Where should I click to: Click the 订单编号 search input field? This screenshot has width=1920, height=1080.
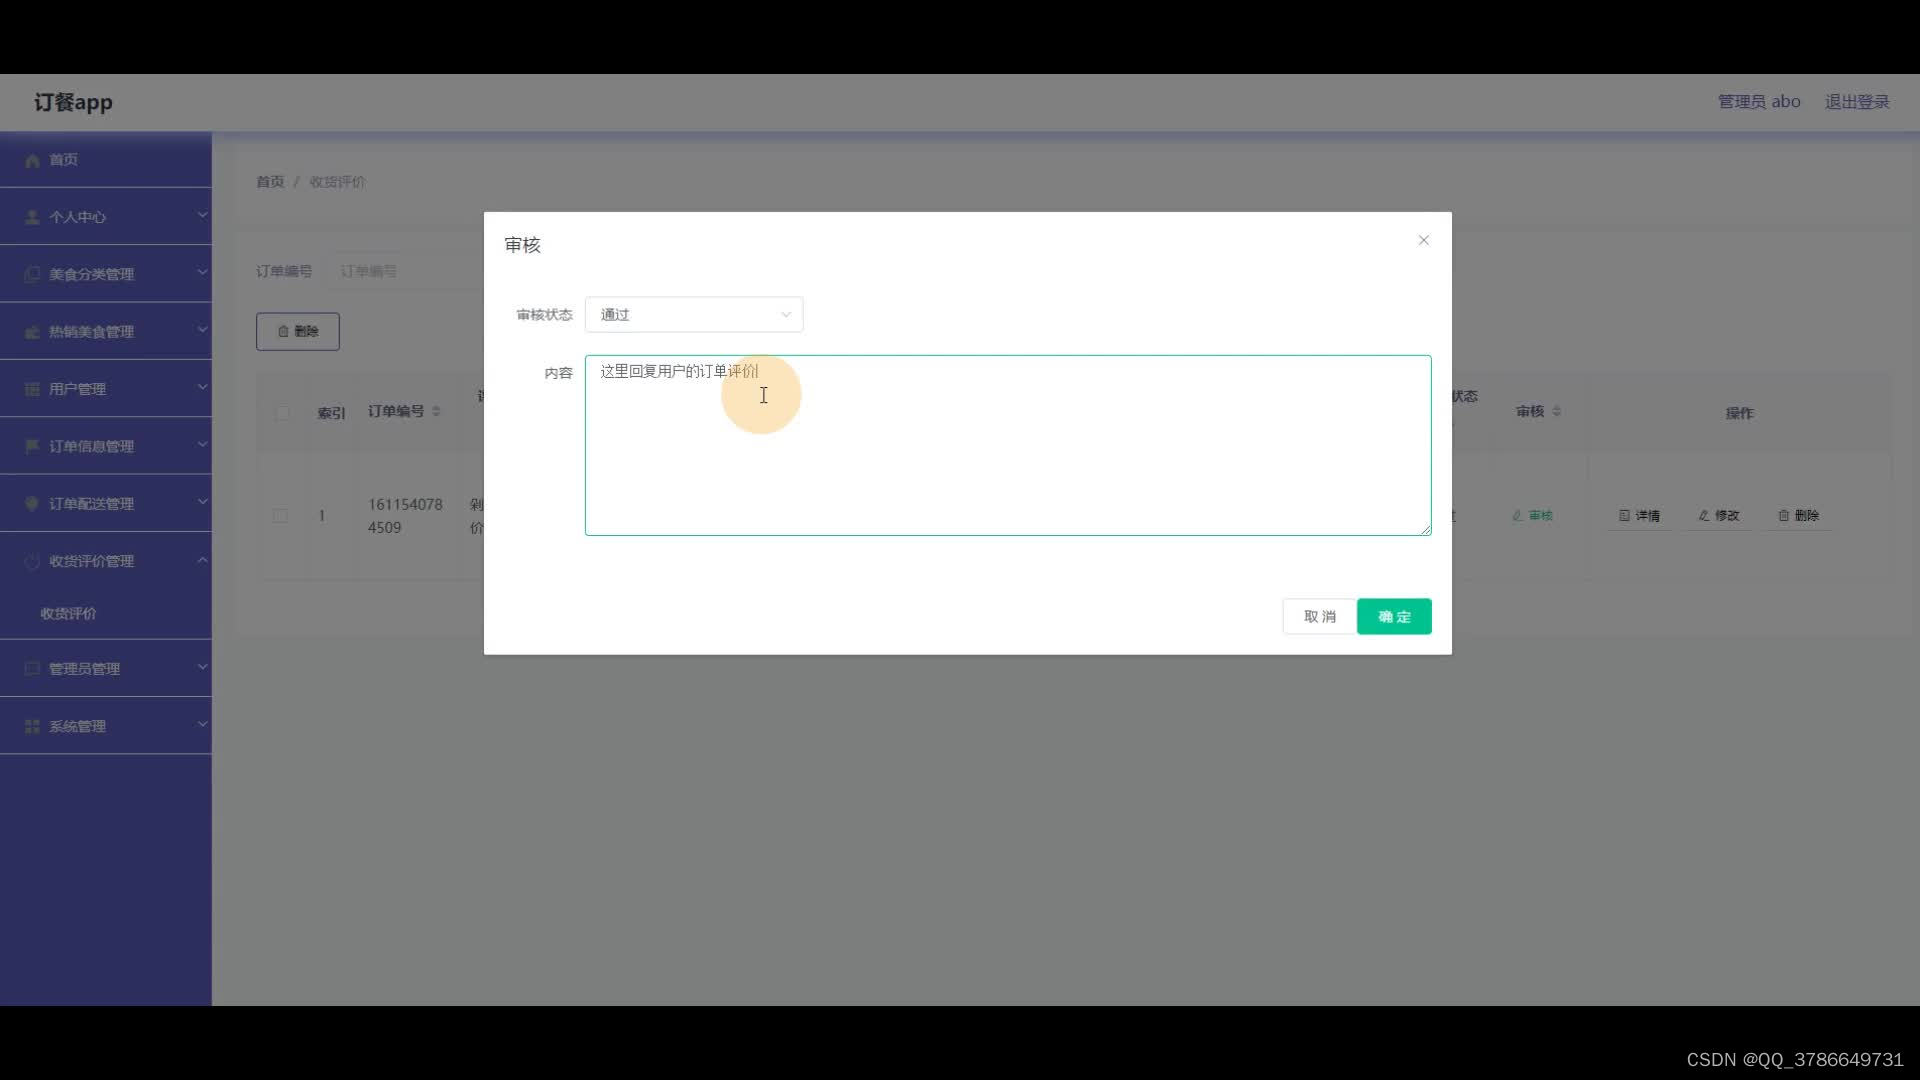tap(405, 271)
